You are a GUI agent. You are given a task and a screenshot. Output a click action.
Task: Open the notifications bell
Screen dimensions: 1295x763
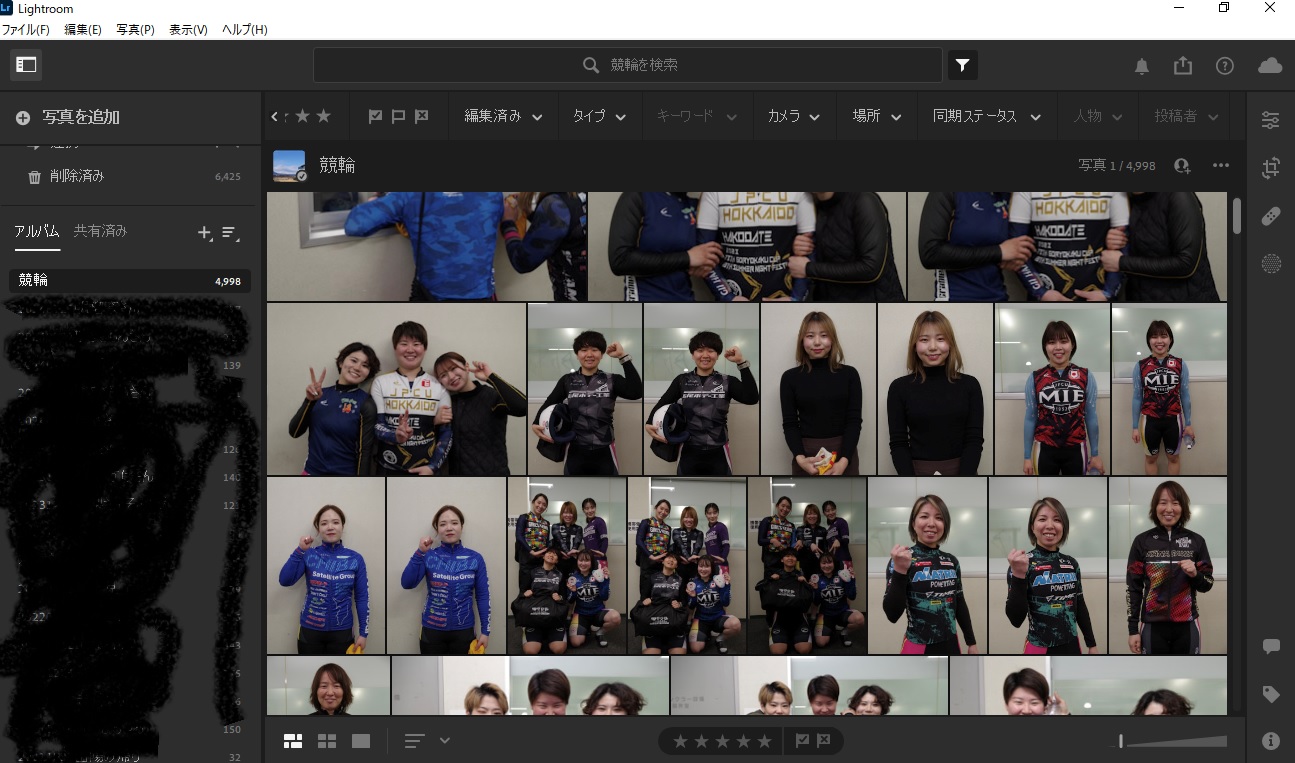[x=1141, y=66]
